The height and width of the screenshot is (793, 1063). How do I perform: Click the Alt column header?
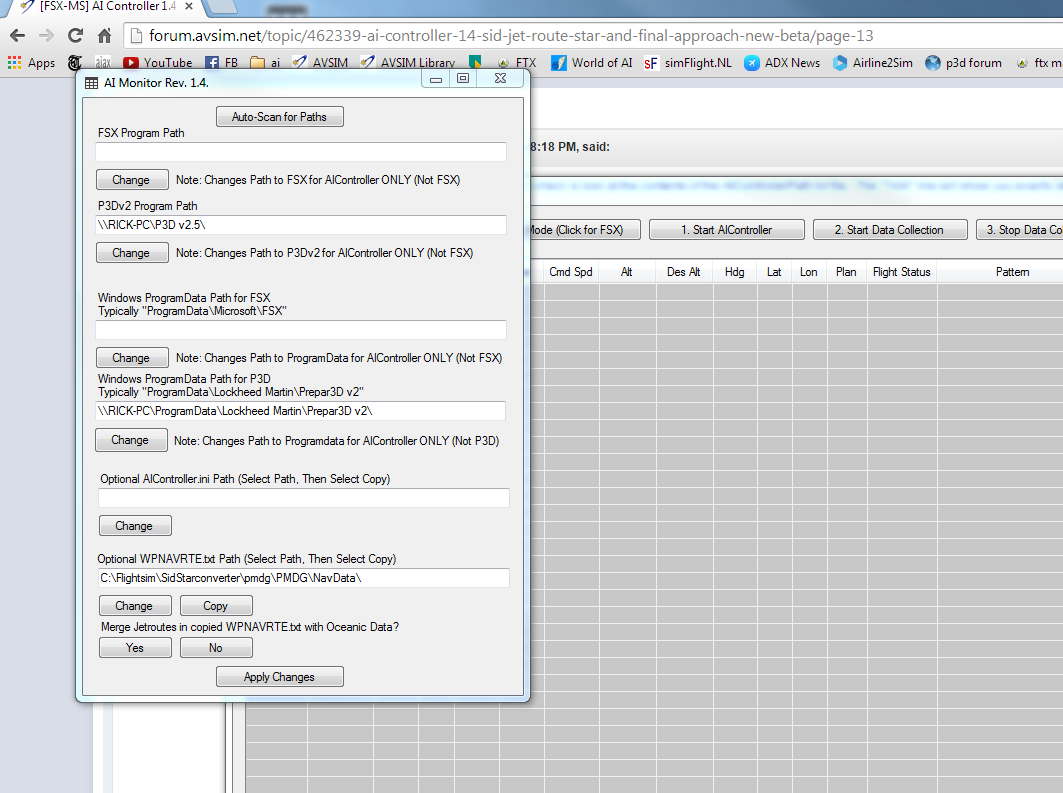click(x=627, y=272)
